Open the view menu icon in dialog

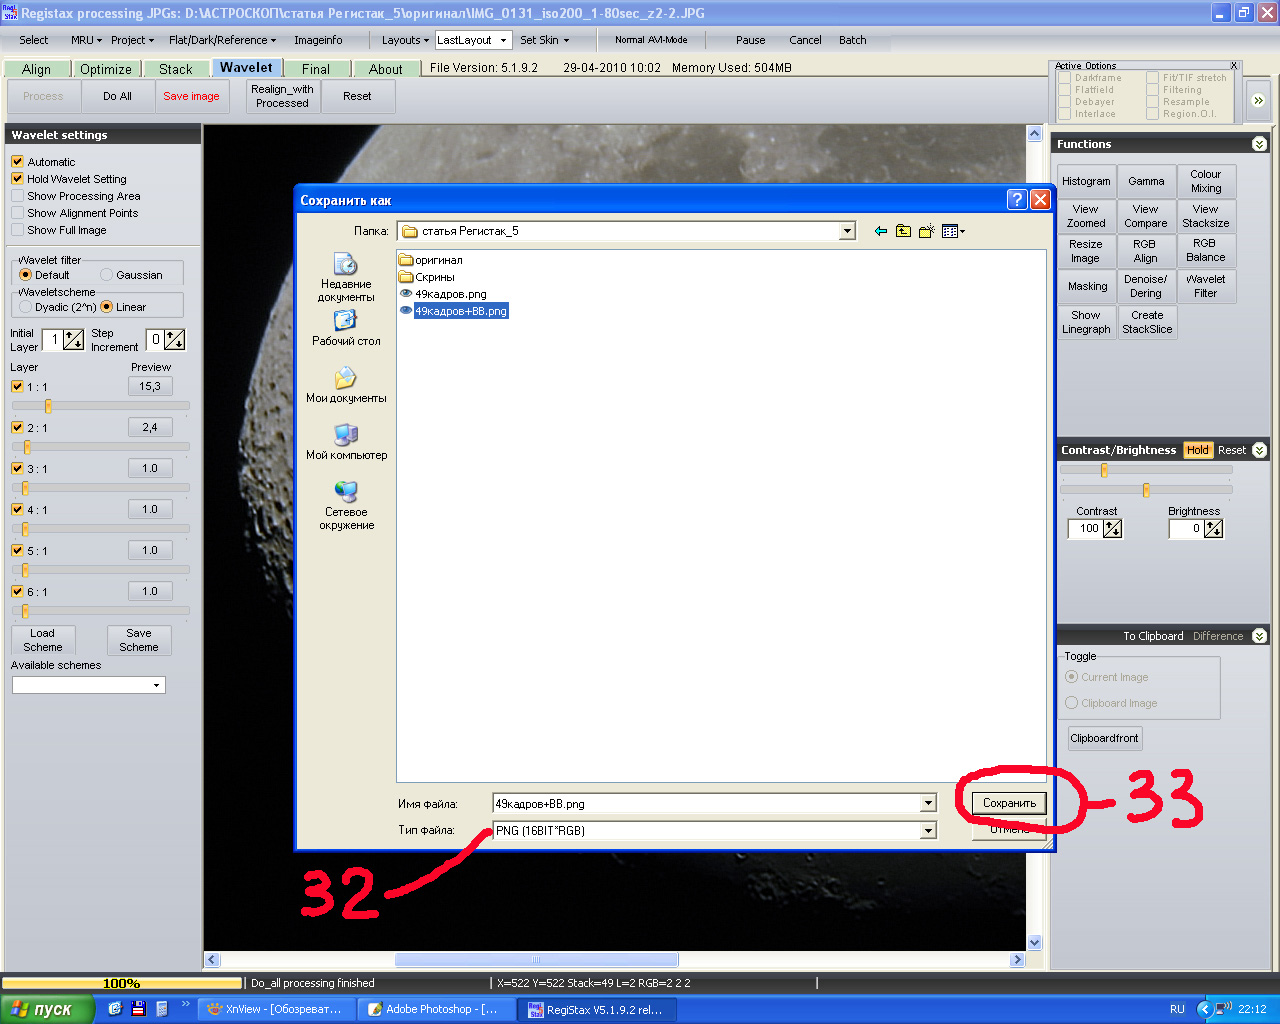click(x=953, y=231)
